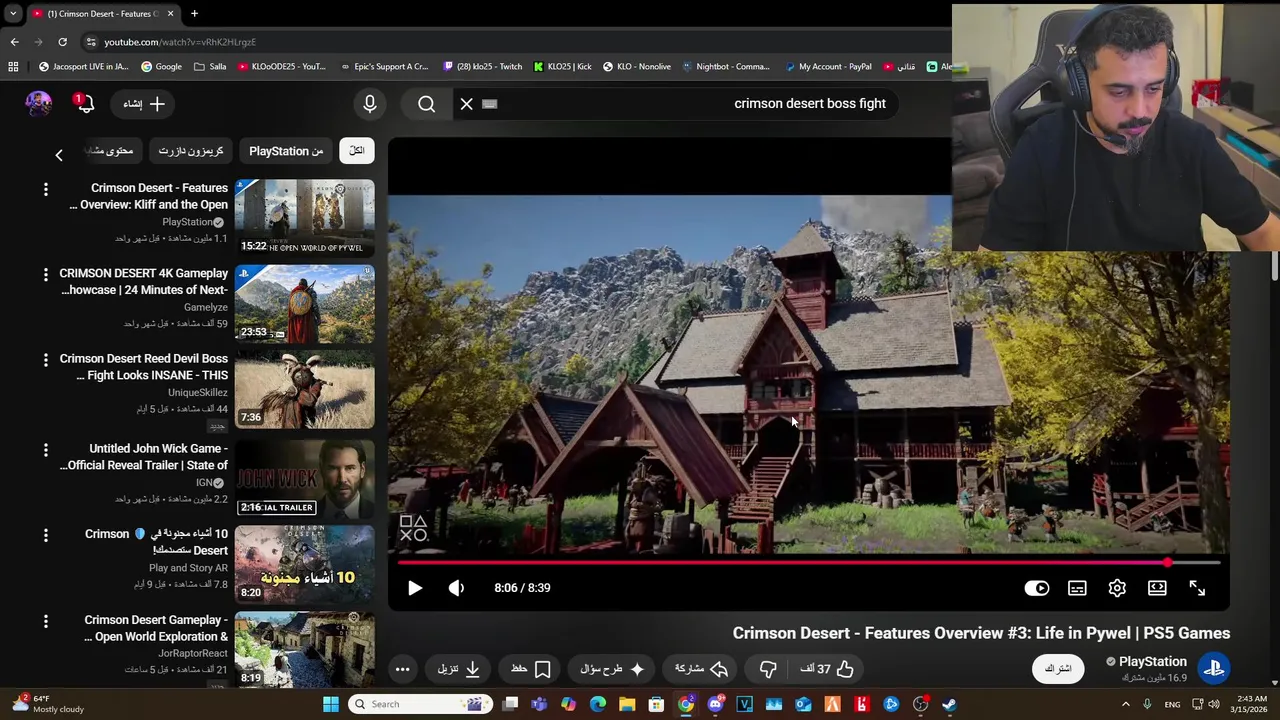Open options for Features Overview: Kliff video
This screenshot has height=720, width=1280.
click(45, 189)
